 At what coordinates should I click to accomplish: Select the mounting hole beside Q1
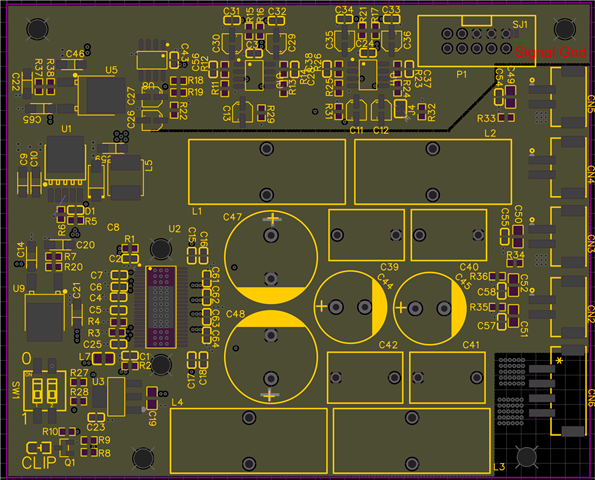point(143,458)
